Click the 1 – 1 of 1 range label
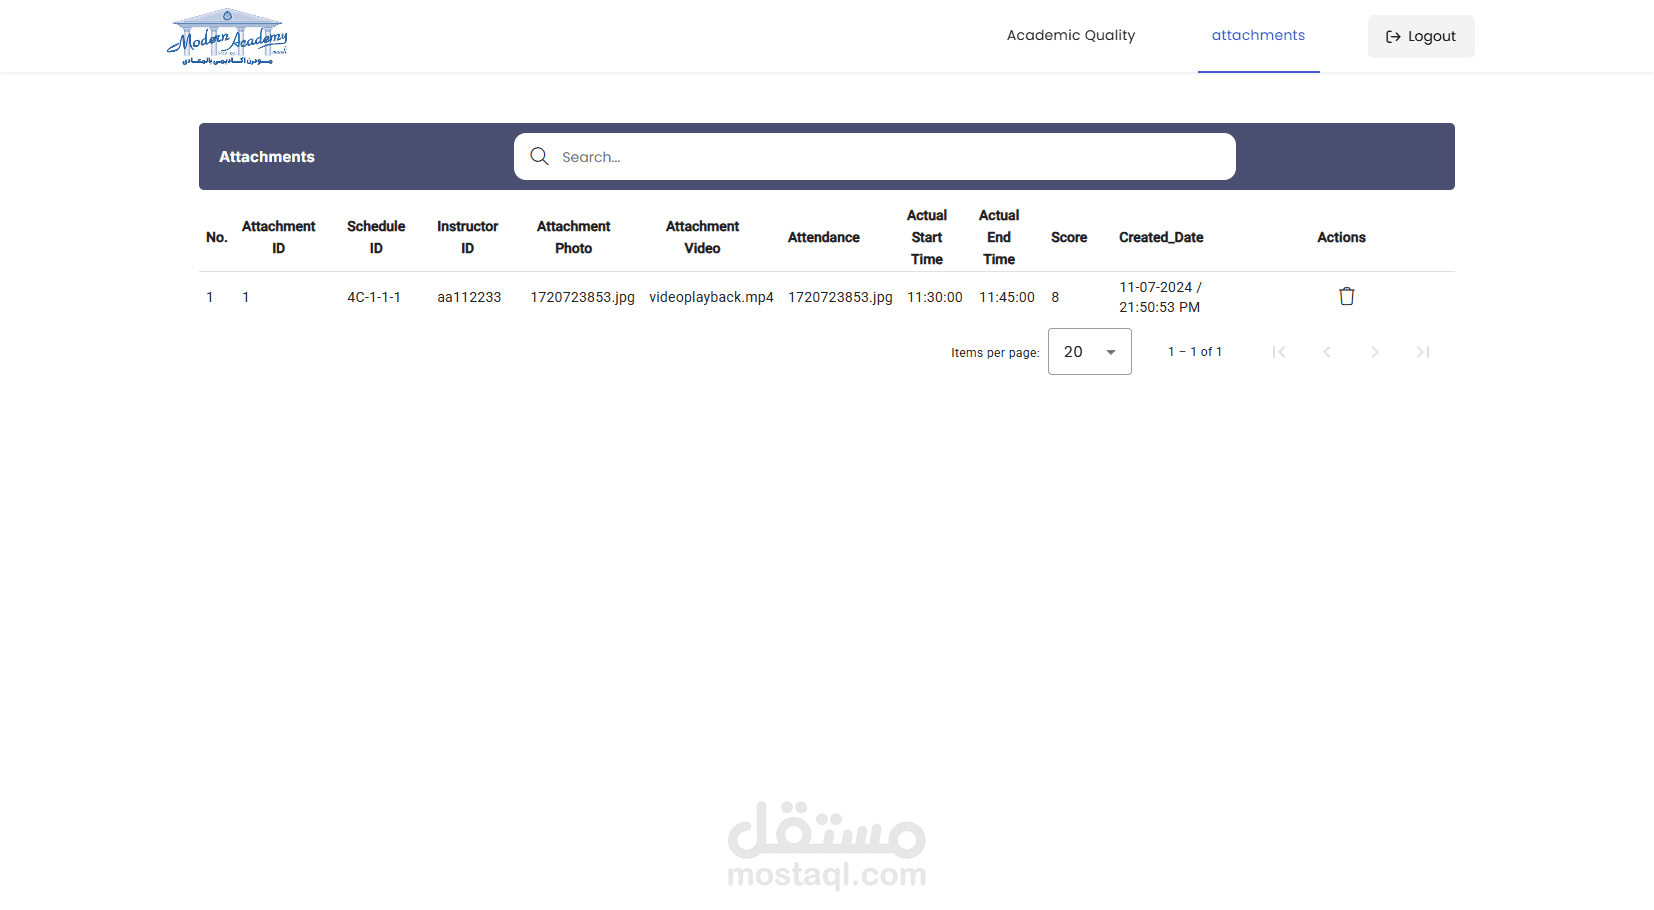Screen dimensions: 1654x910 tap(1195, 352)
